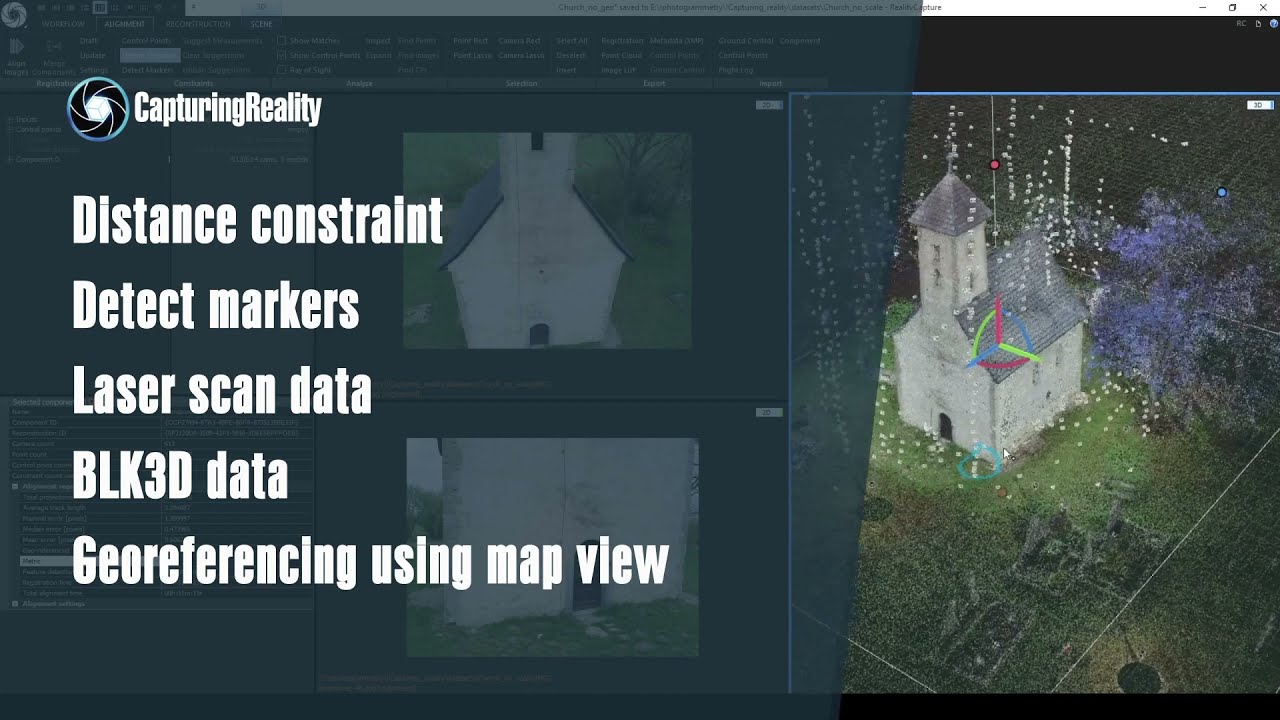Switch to the ALIGNMENT ribbon tab

tap(125, 24)
